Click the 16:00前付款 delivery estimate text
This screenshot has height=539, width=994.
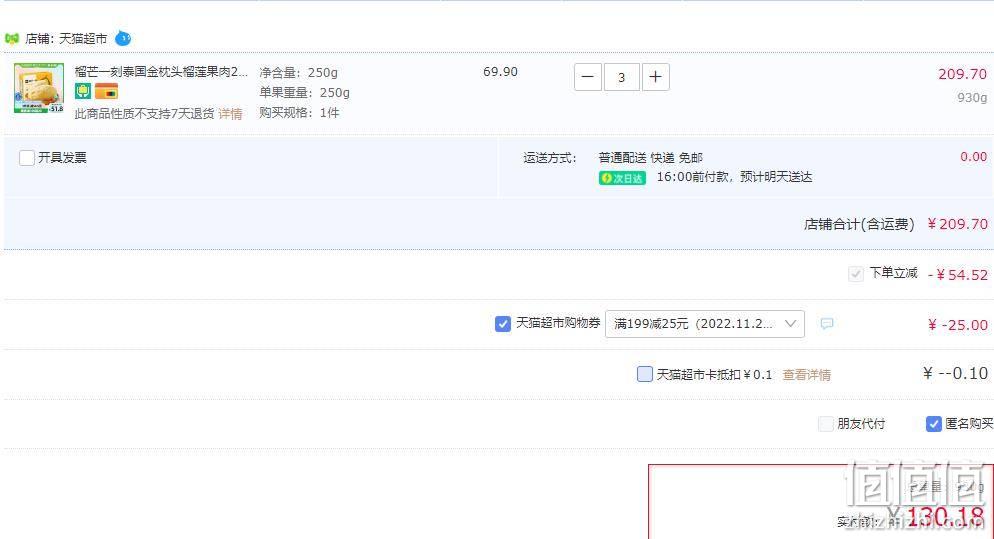pos(734,177)
